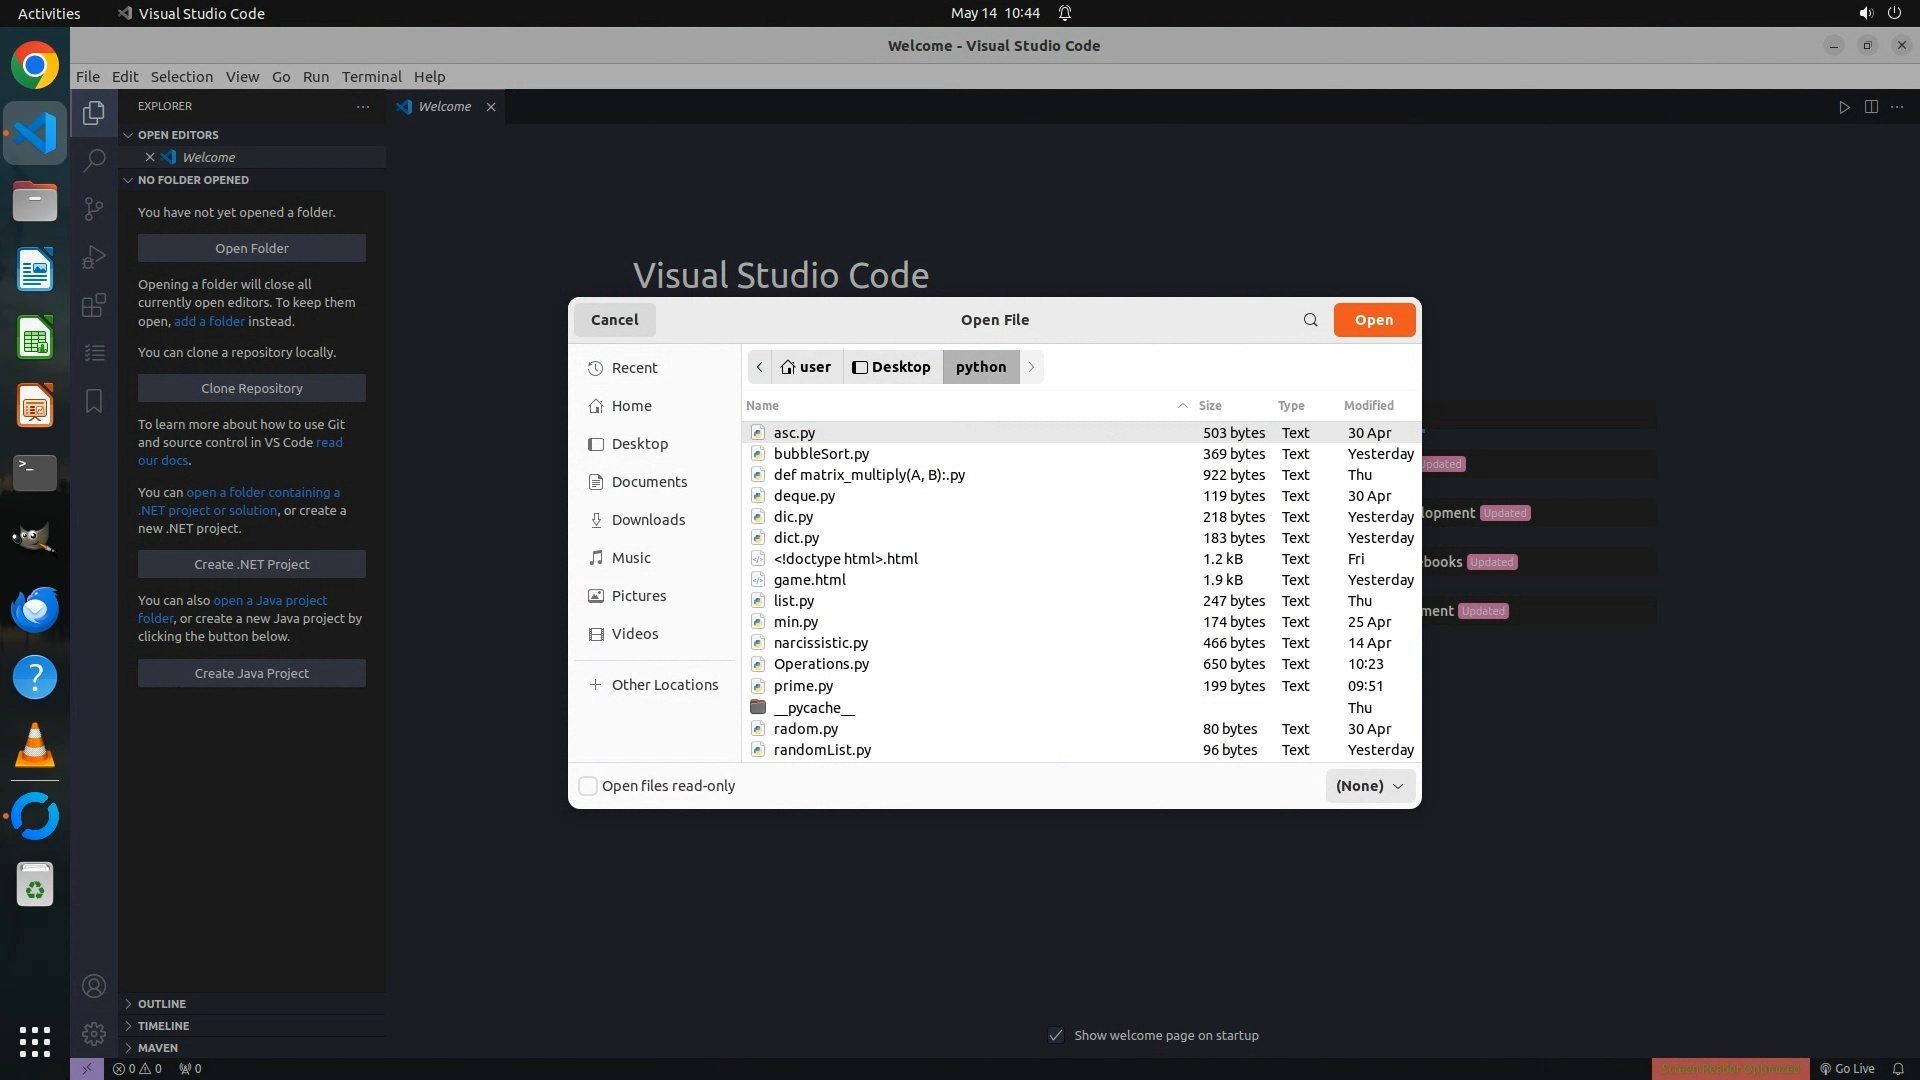Click the Accounts icon in activity bar
The width and height of the screenshot is (1920, 1080).
coord(94,986)
